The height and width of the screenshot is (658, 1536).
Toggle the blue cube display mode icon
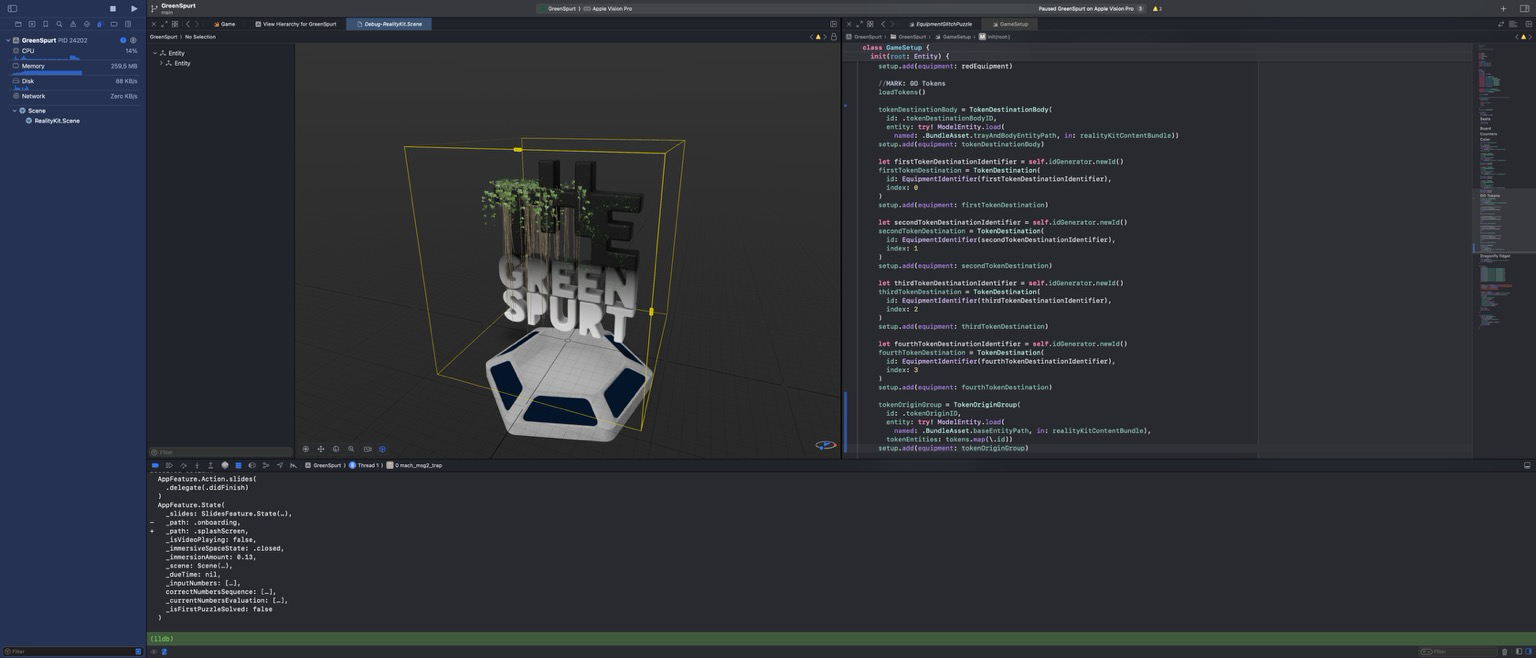[x=382, y=449]
